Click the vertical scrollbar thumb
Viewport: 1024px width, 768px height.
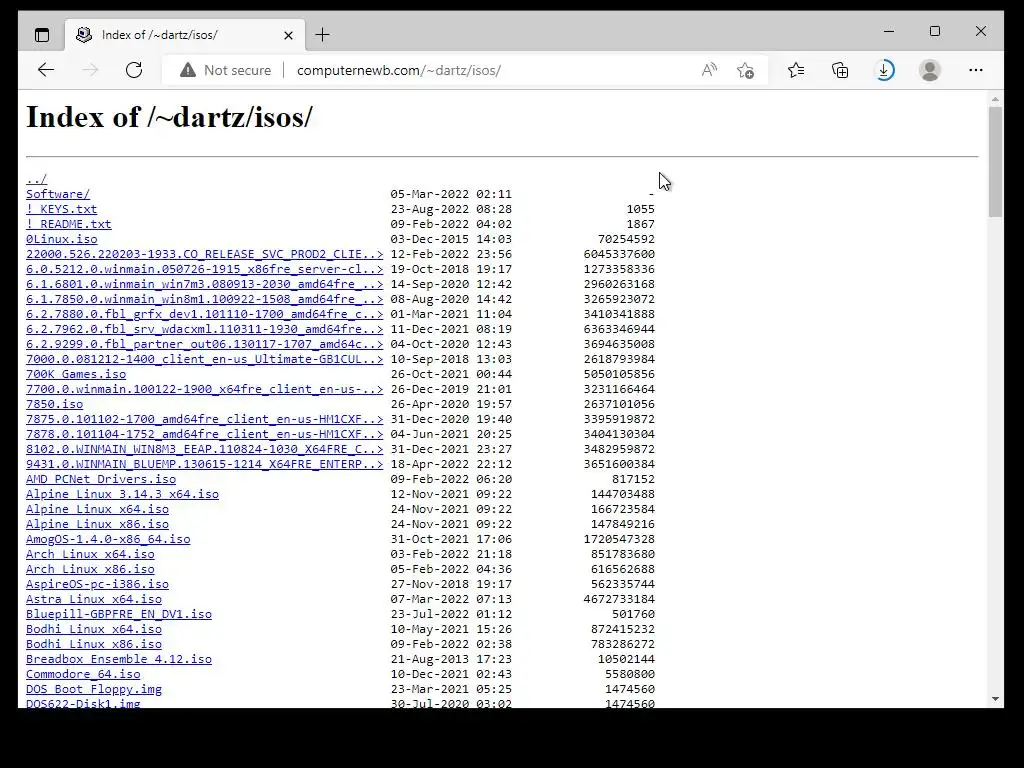point(995,161)
